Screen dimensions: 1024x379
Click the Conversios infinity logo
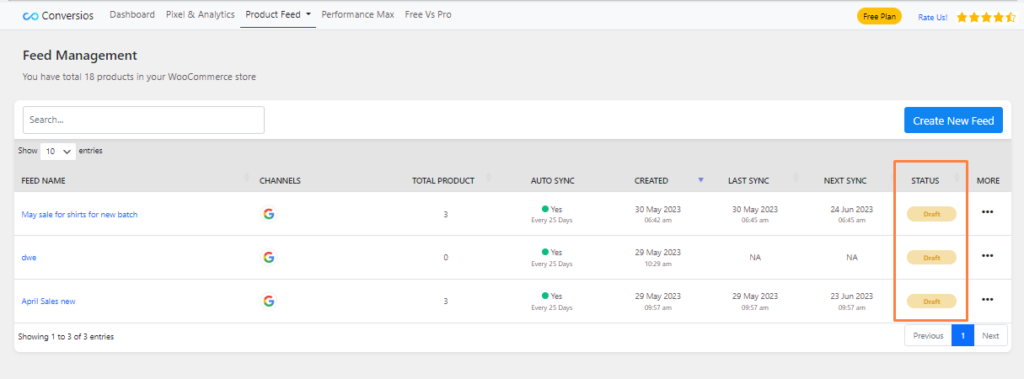coord(30,16)
